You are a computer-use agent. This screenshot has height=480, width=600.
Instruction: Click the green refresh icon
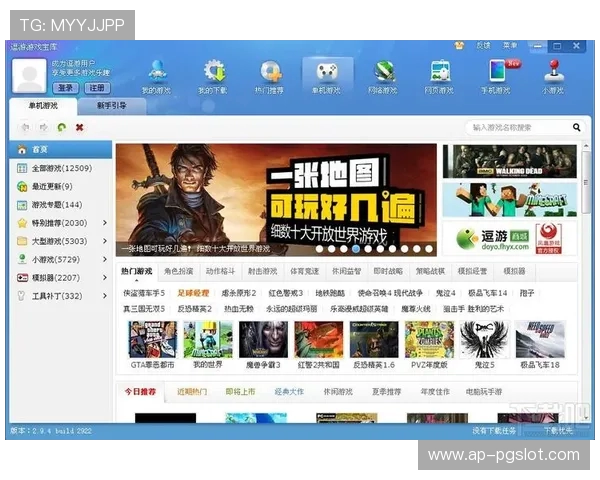pyautogui.click(x=62, y=127)
